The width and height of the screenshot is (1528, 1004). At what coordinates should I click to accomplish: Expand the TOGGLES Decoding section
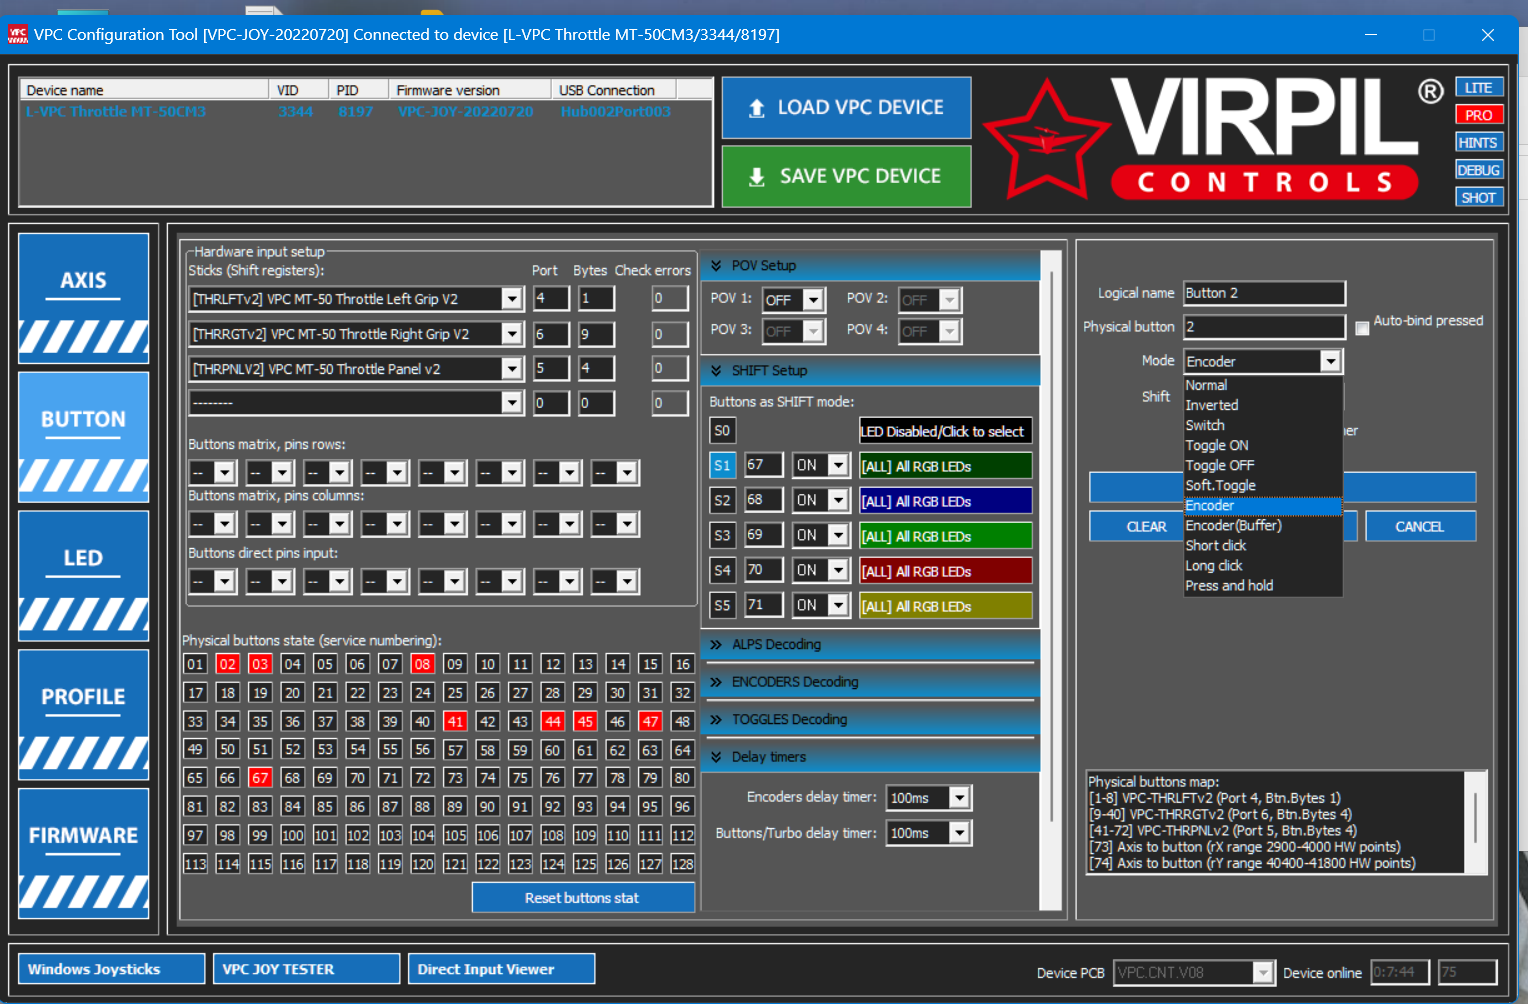(870, 720)
